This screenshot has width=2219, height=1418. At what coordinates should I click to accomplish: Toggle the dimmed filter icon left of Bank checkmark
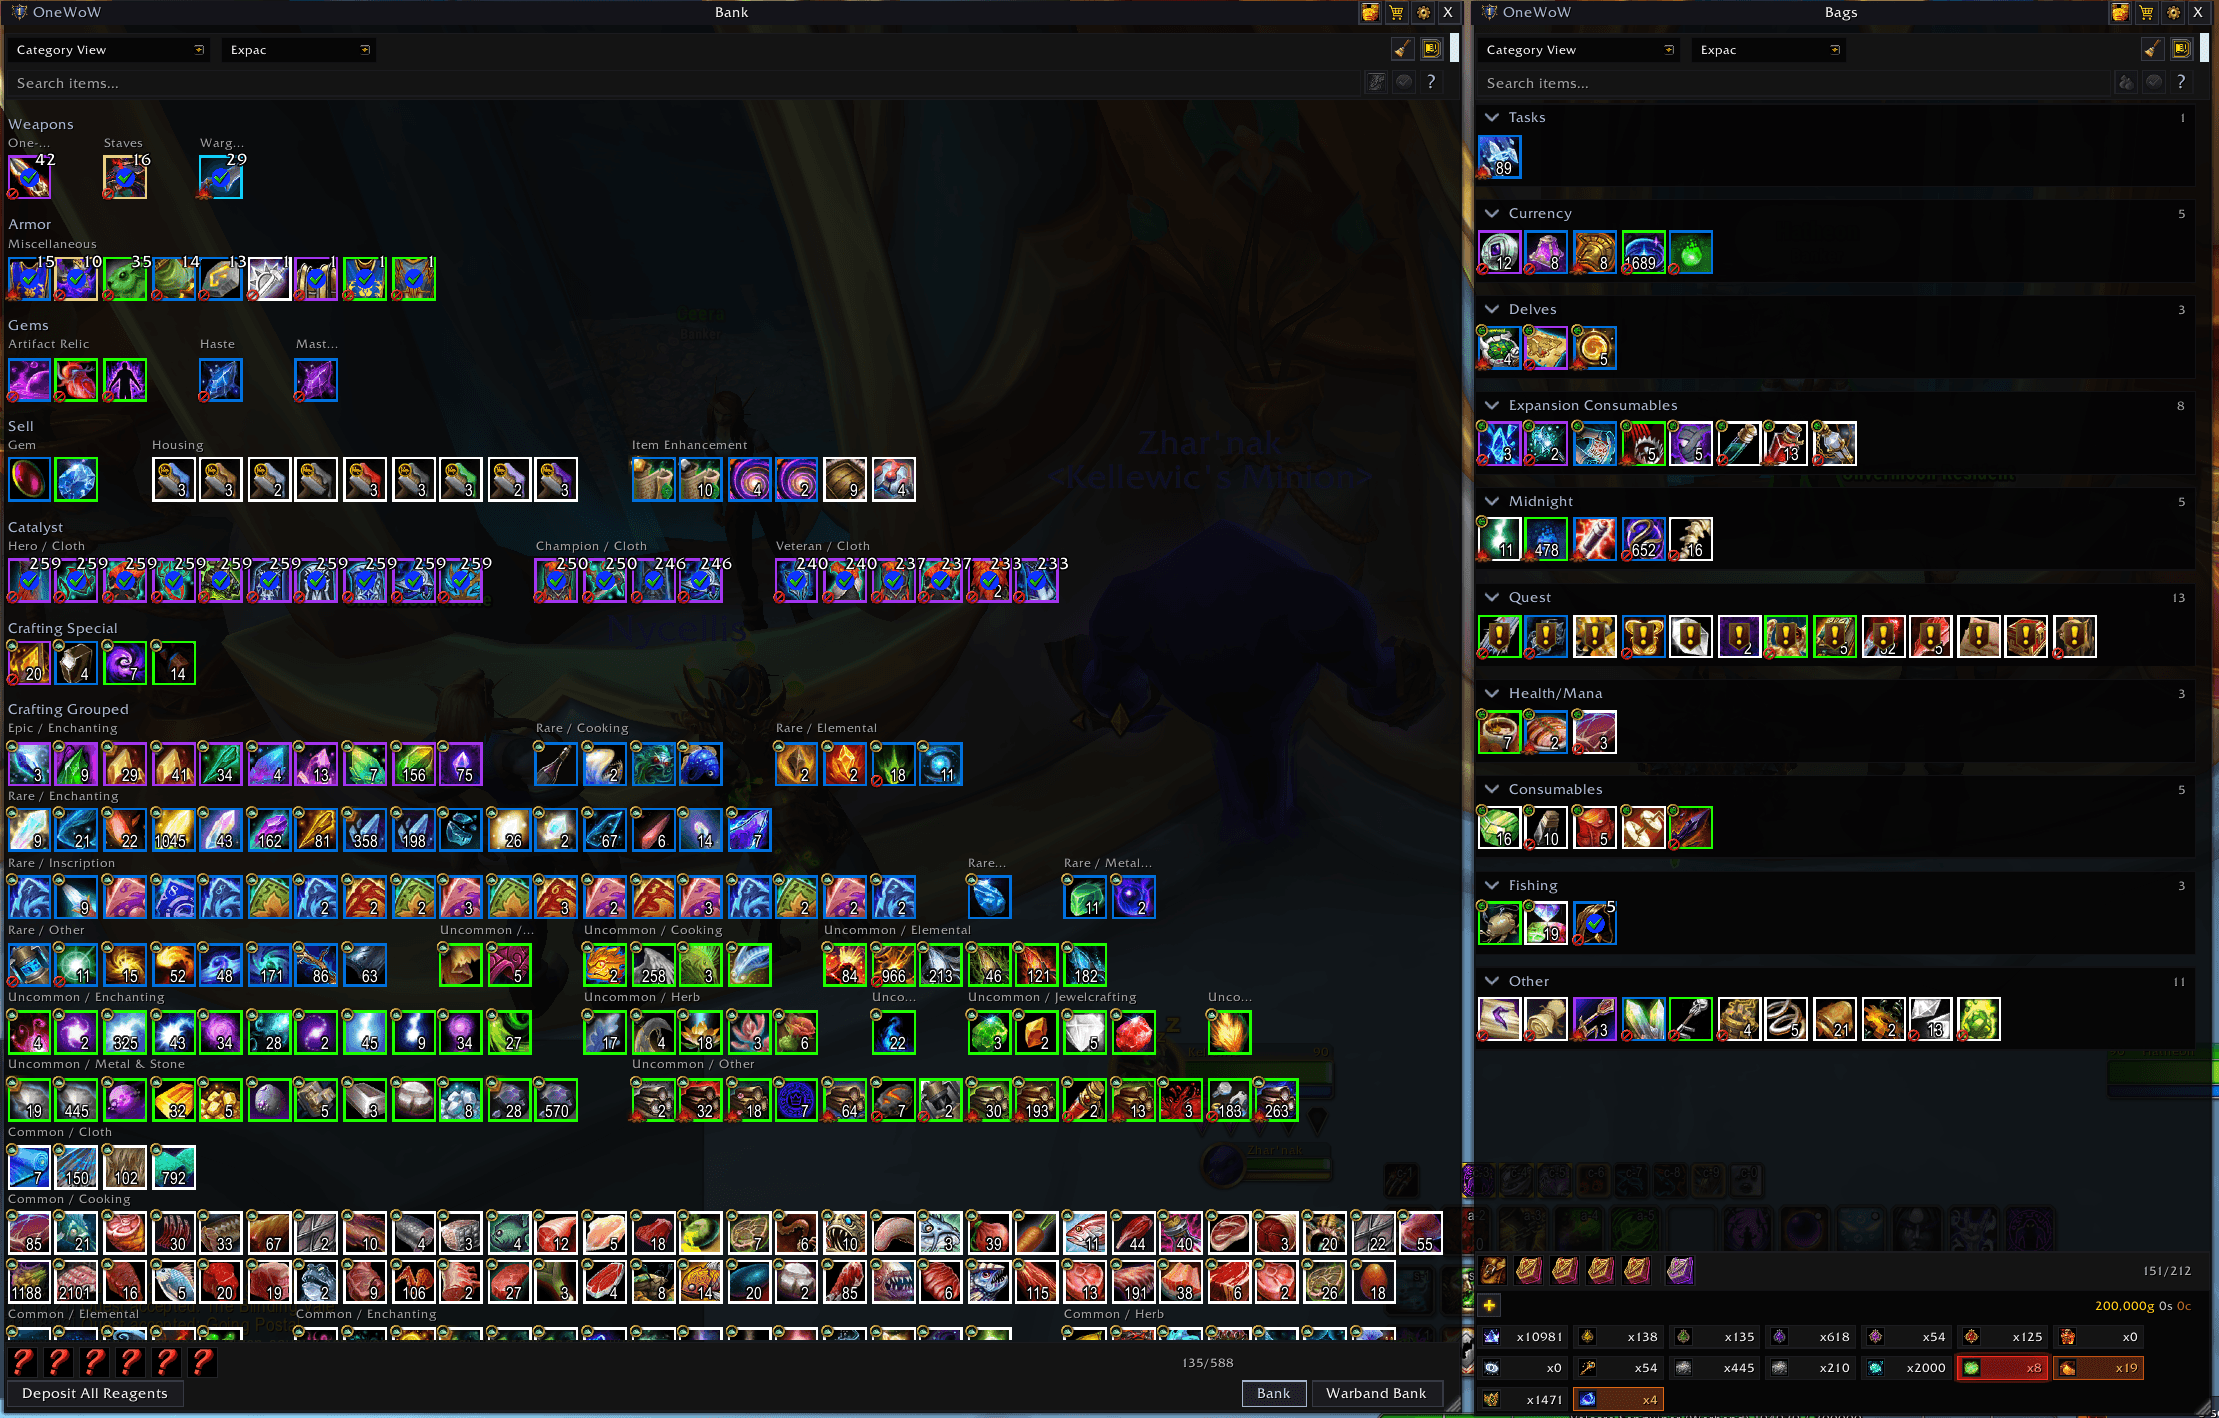click(1377, 82)
